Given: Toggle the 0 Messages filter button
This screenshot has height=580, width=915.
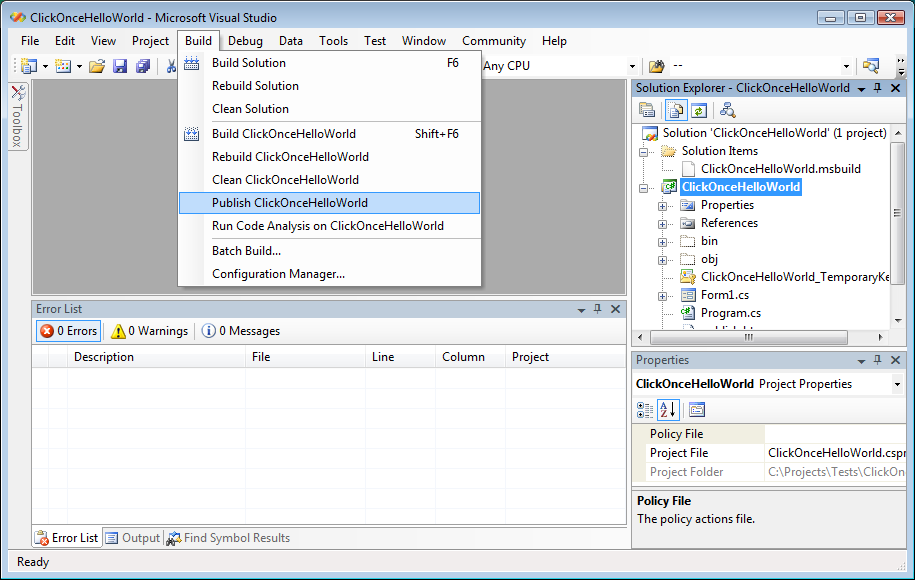Looking at the screenshot, I should [241, 331].
